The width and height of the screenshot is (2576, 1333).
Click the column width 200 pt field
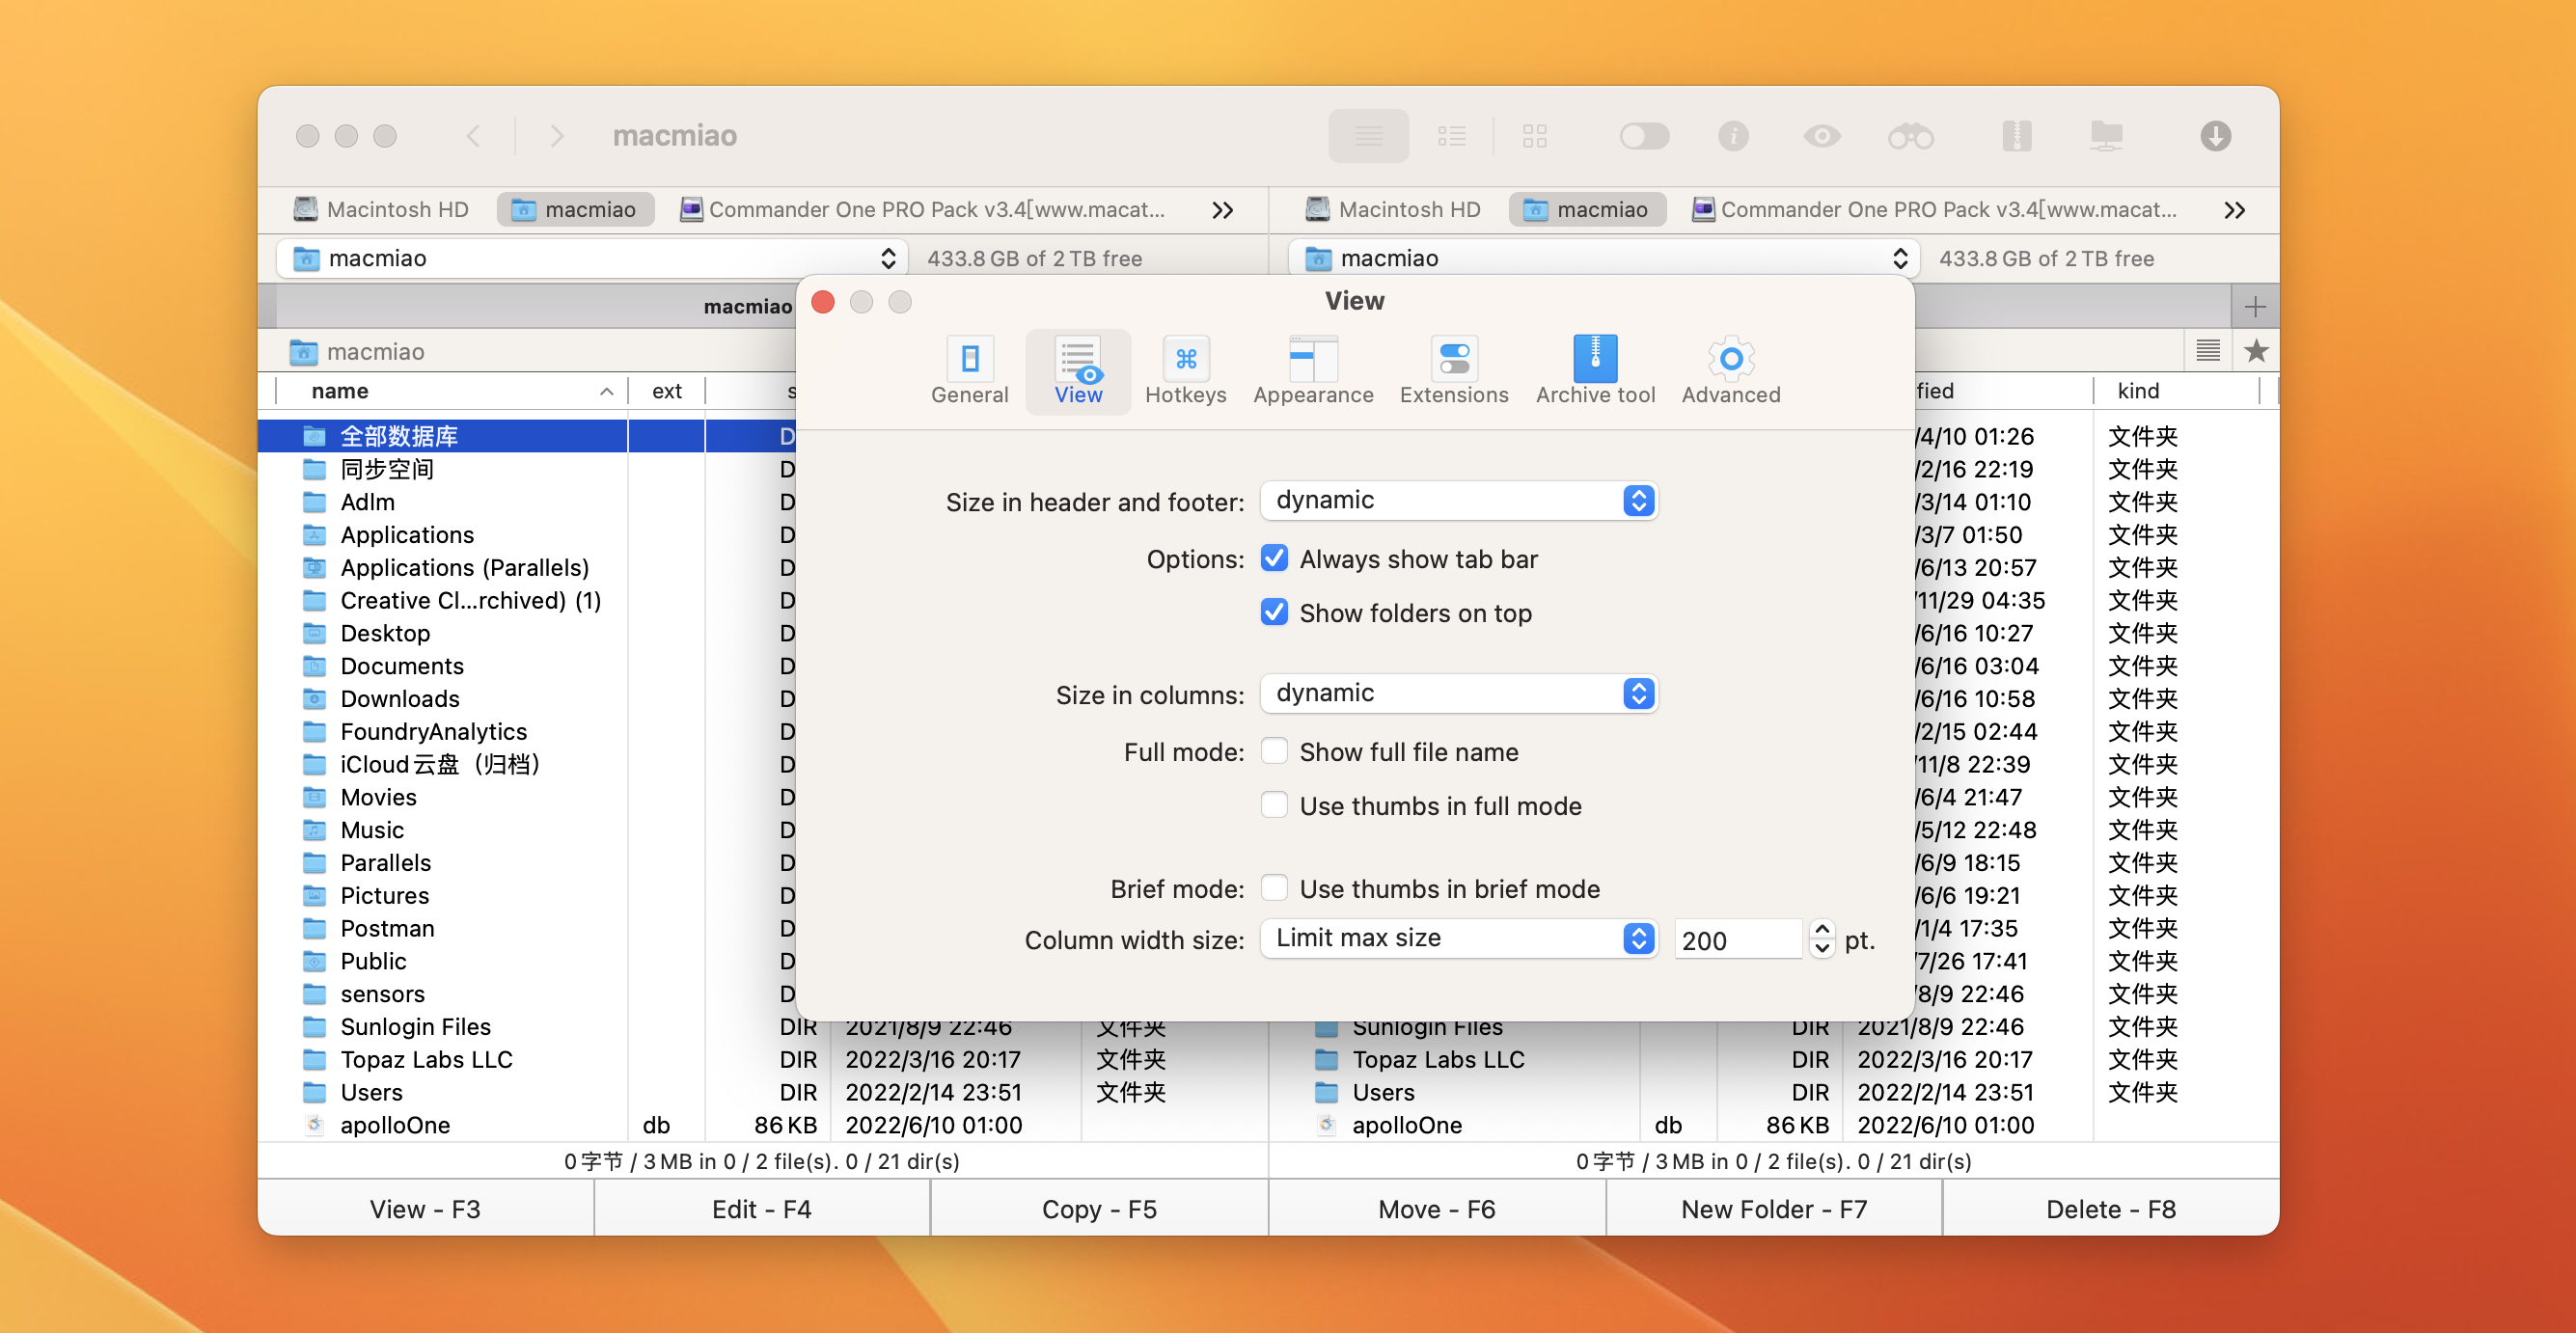(1736, 940)
